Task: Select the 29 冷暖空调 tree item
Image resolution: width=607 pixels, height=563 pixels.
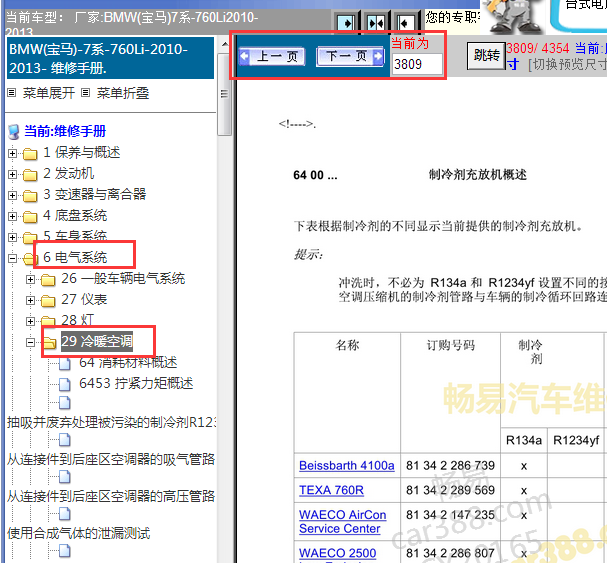Action: (x=97, y=341)
